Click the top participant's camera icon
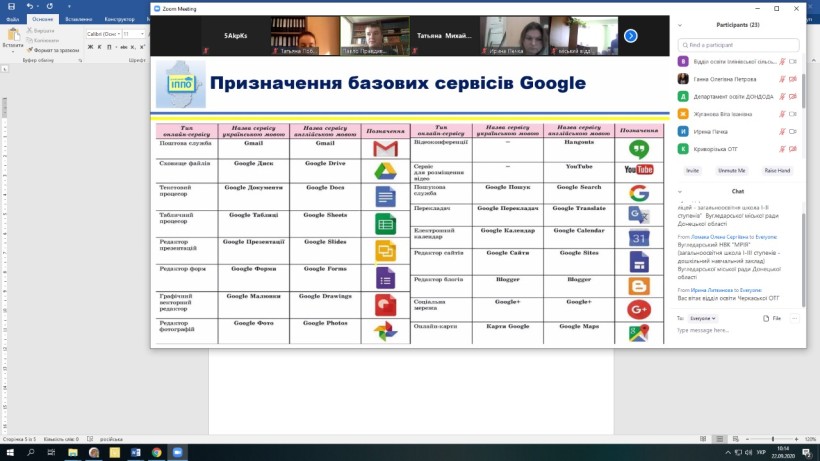 point(793,62)
